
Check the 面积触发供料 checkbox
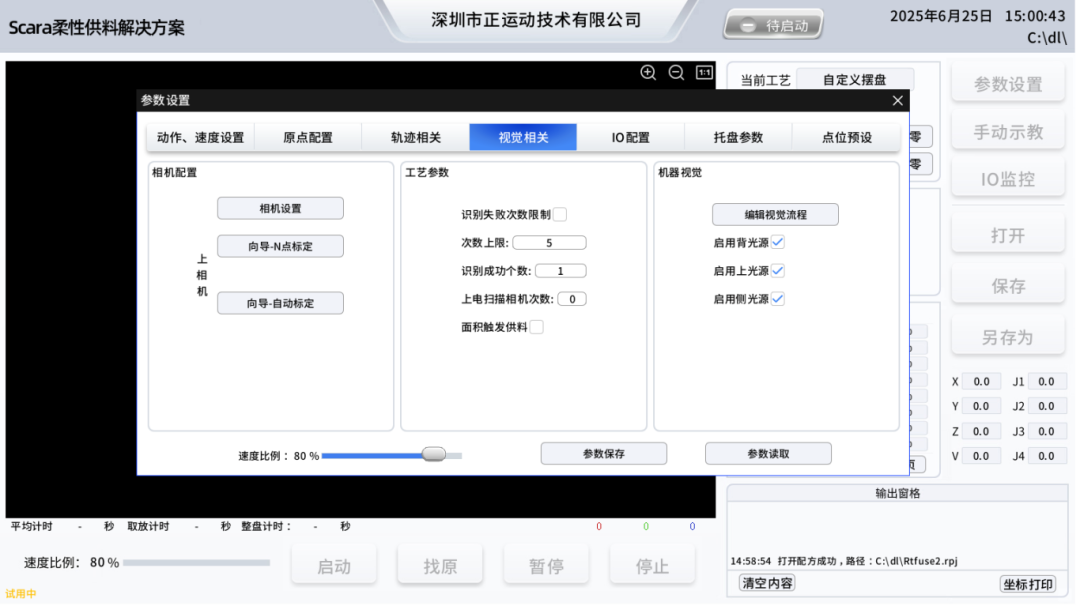pos(537,326)
